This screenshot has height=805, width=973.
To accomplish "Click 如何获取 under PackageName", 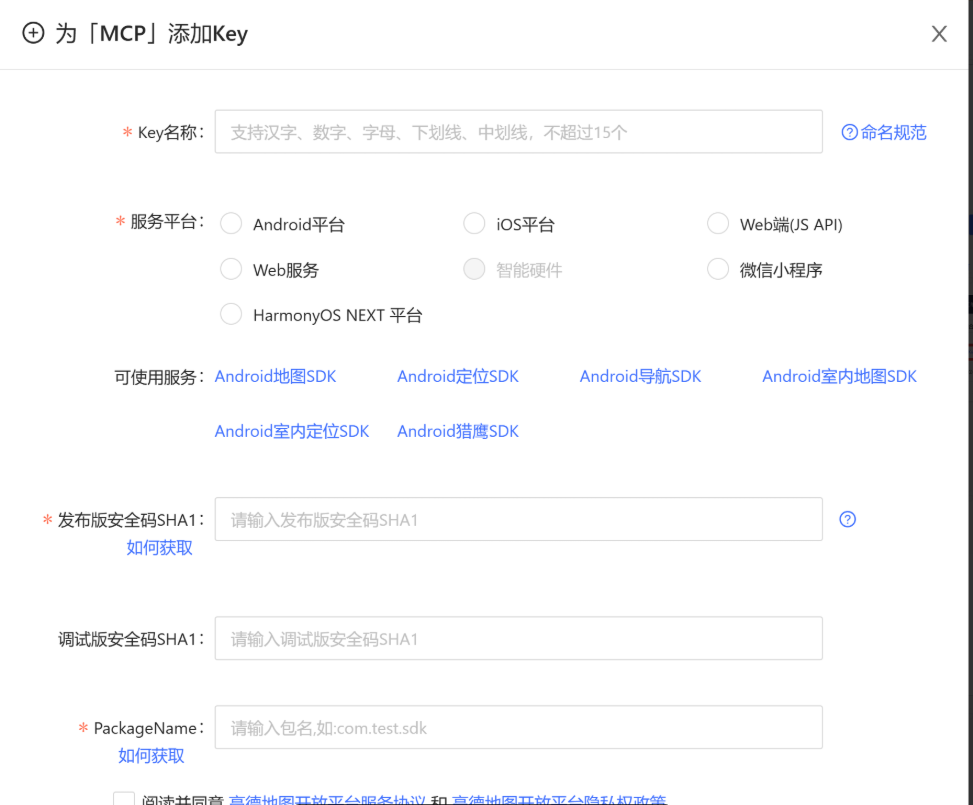I will (150, 756).
